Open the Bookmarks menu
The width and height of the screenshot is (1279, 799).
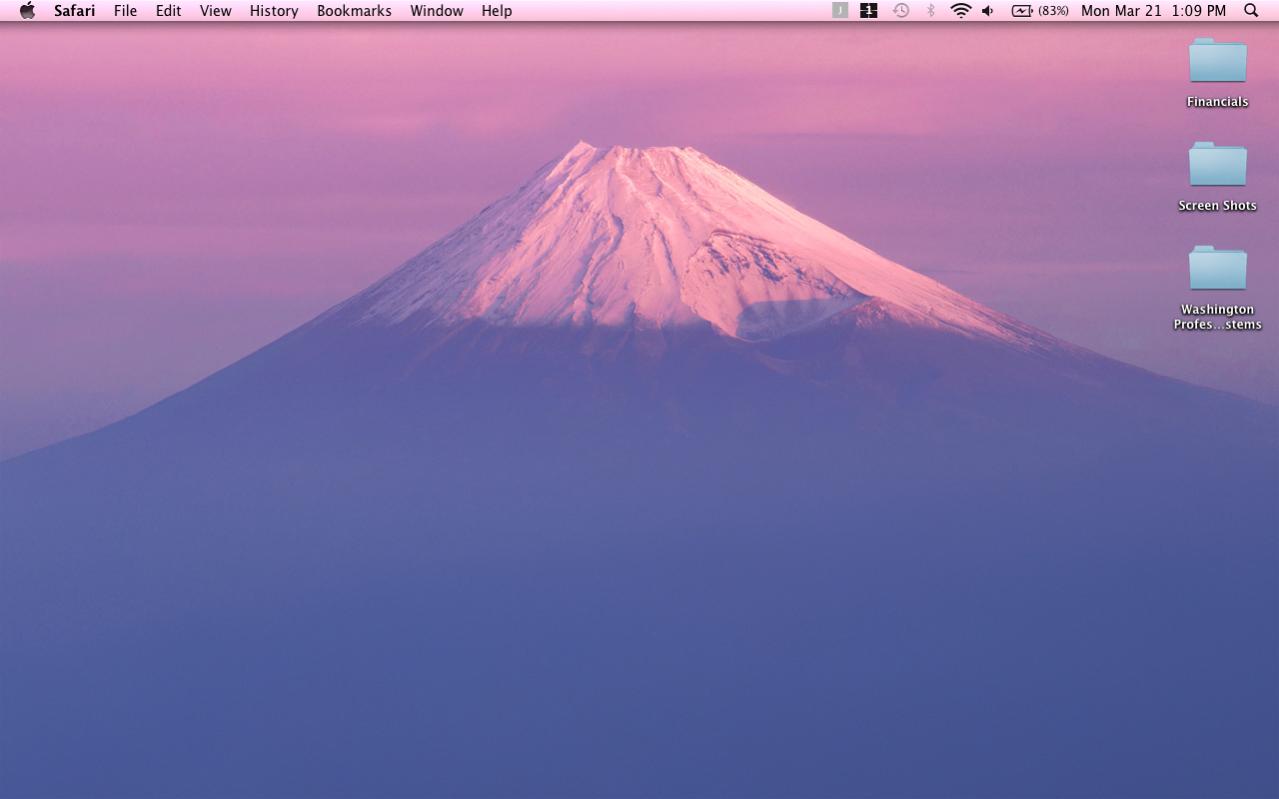pyautogui.click(x=354, y=11)
